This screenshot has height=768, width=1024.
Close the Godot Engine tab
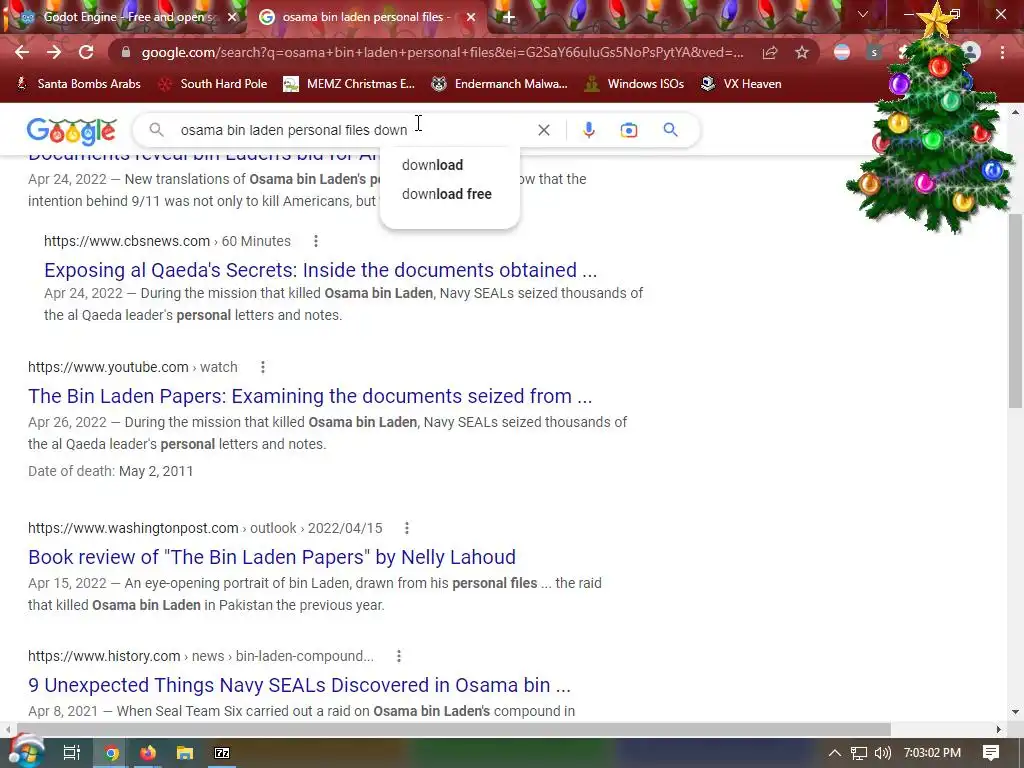point(232,17)
